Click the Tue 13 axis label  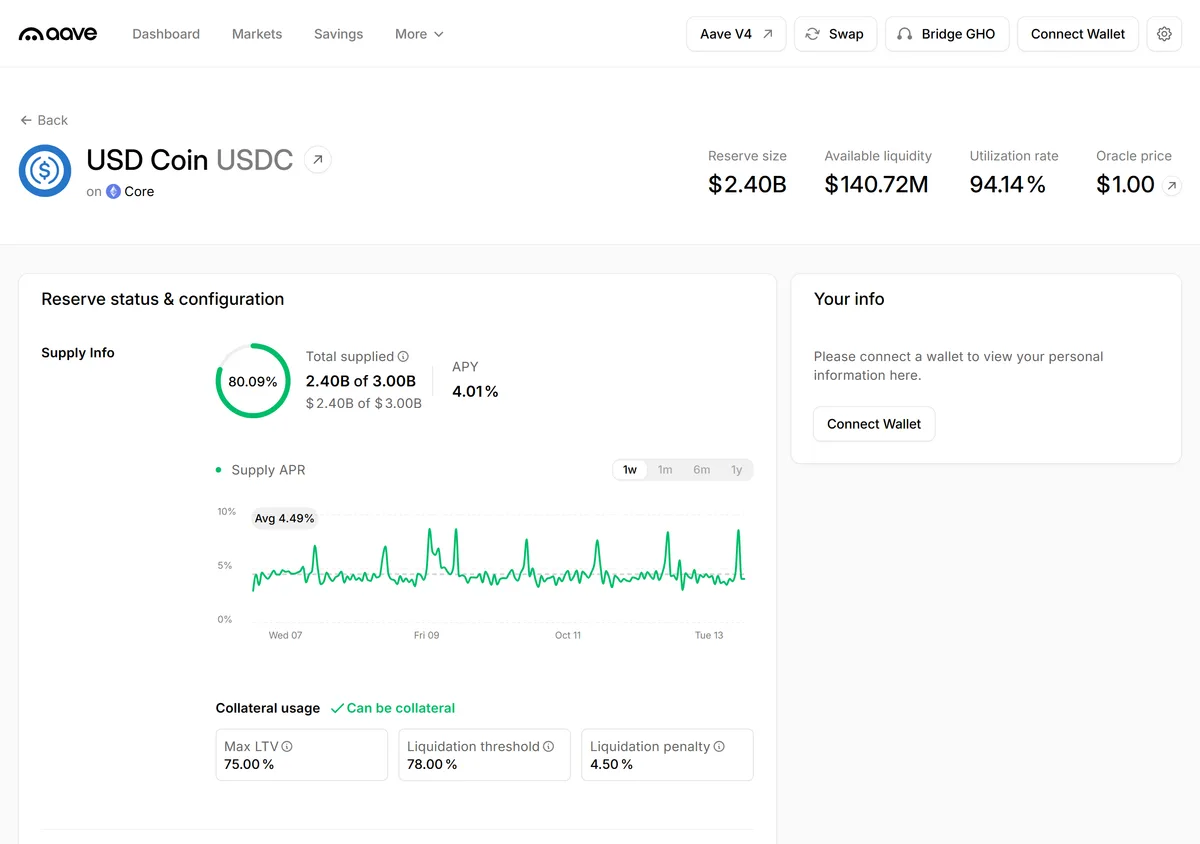[709, 635]
